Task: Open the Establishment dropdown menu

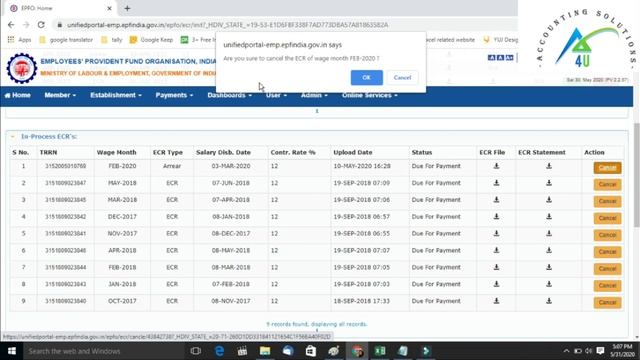Action: tap(116, 95)
